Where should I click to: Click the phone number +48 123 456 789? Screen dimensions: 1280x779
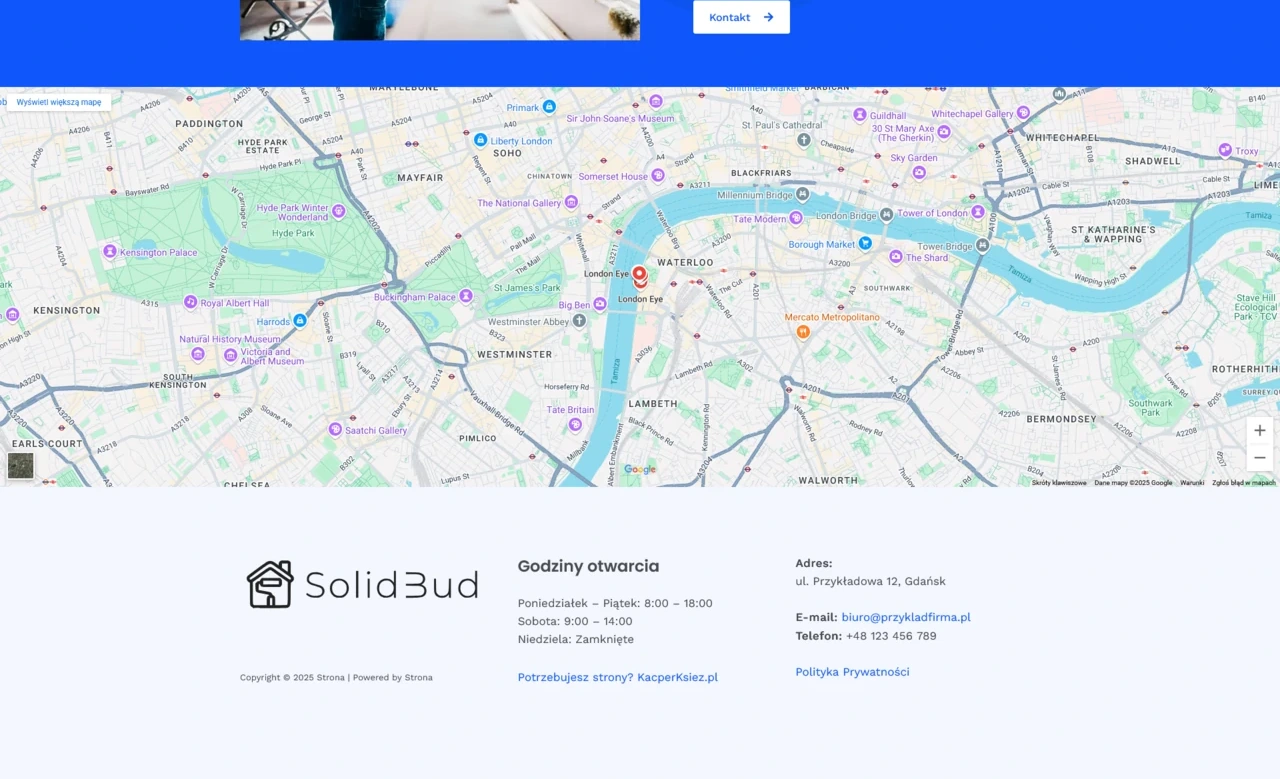[891, 636]
